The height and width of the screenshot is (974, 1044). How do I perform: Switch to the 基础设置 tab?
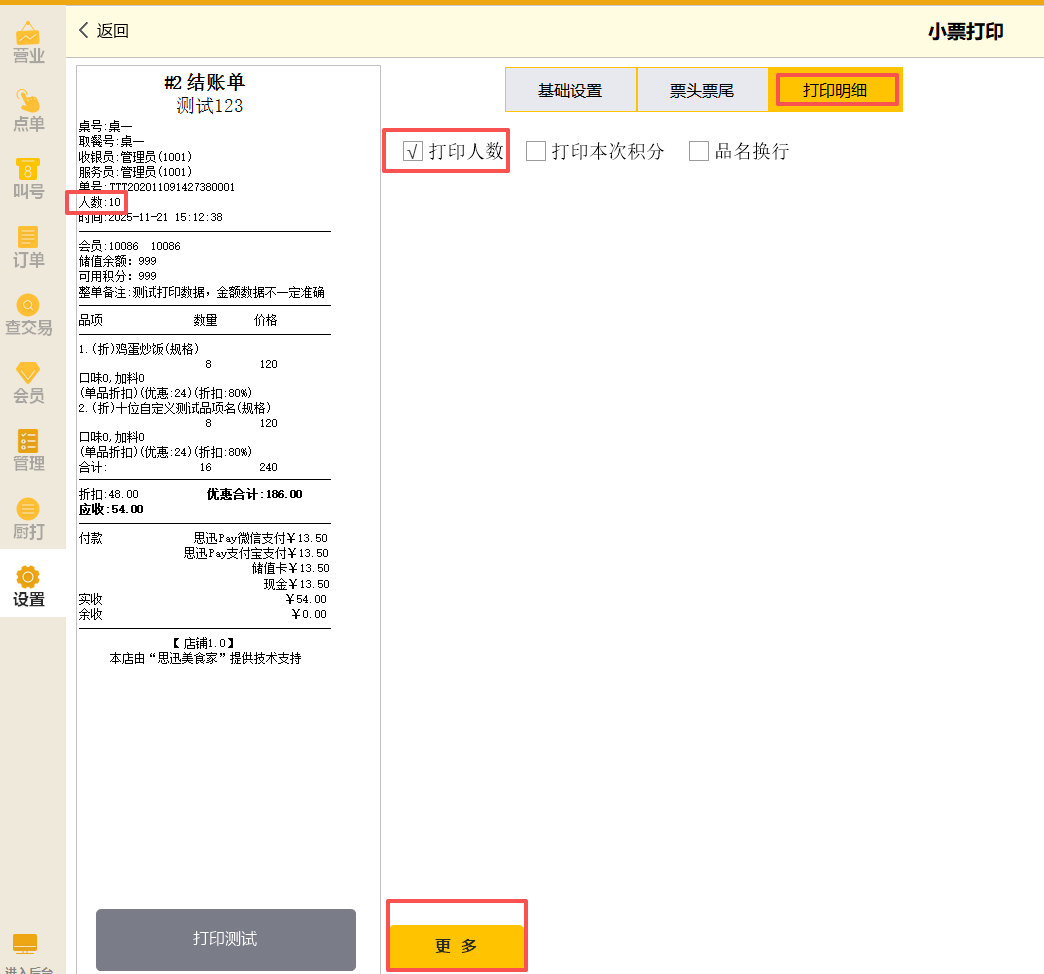tap(570, 90)
